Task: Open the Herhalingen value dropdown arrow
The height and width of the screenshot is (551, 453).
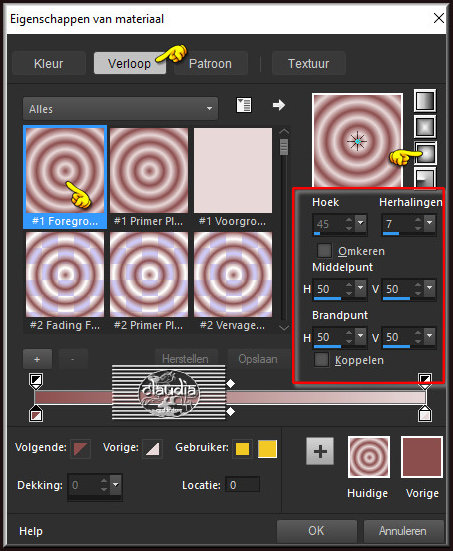Action: pos(429,223)
